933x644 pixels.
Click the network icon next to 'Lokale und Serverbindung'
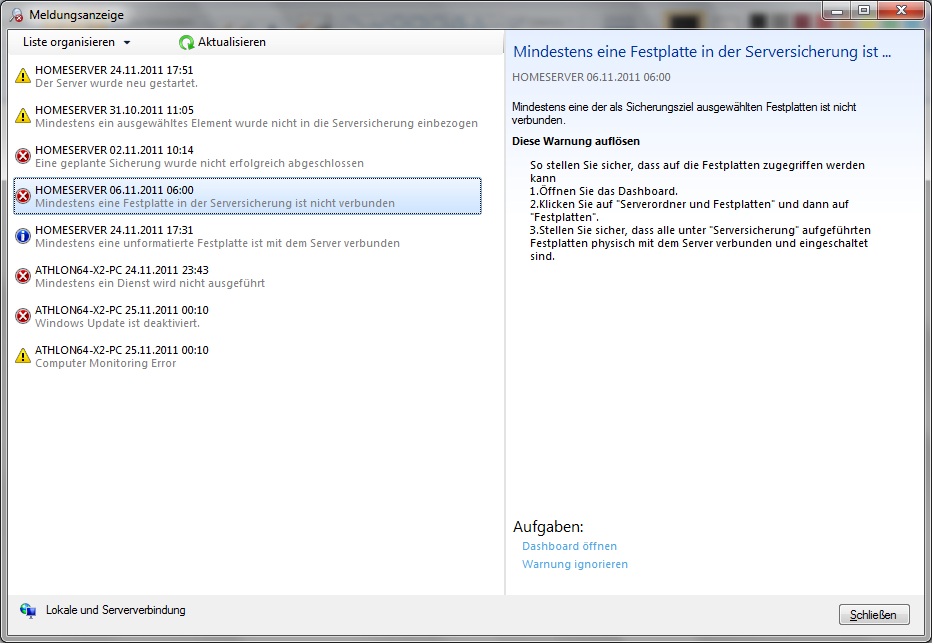27,610
